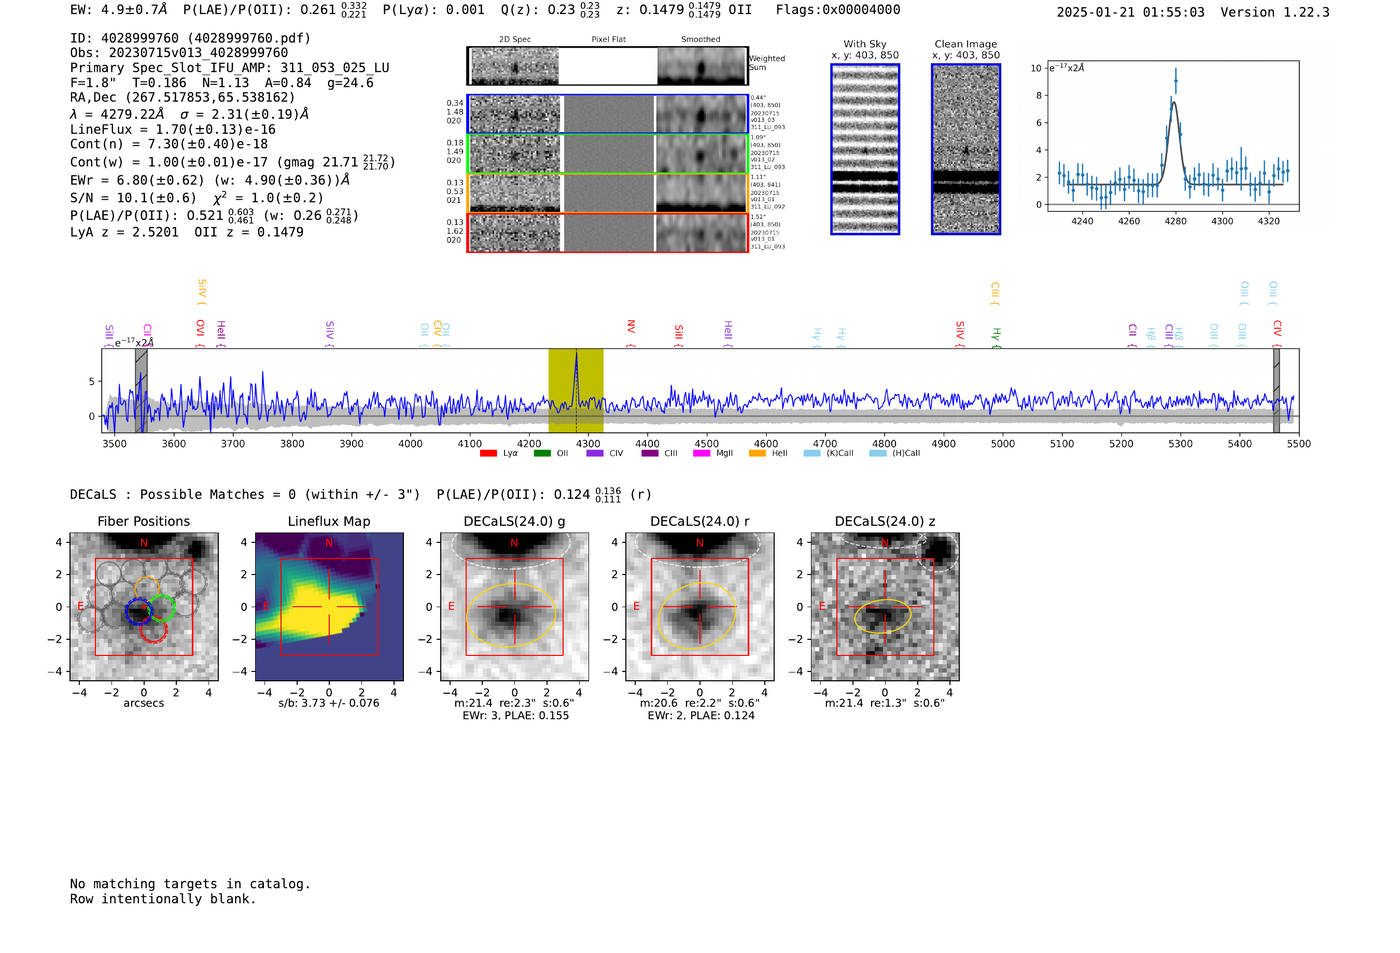This screenshot has width=1400, height=953.
Task: Click the 'EW: 4.9±0.7Å' header value
Action: point(119,10)
